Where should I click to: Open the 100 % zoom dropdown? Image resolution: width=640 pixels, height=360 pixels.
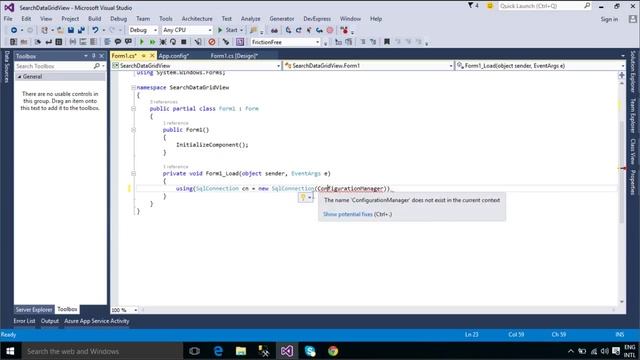(x=124, y=310)
